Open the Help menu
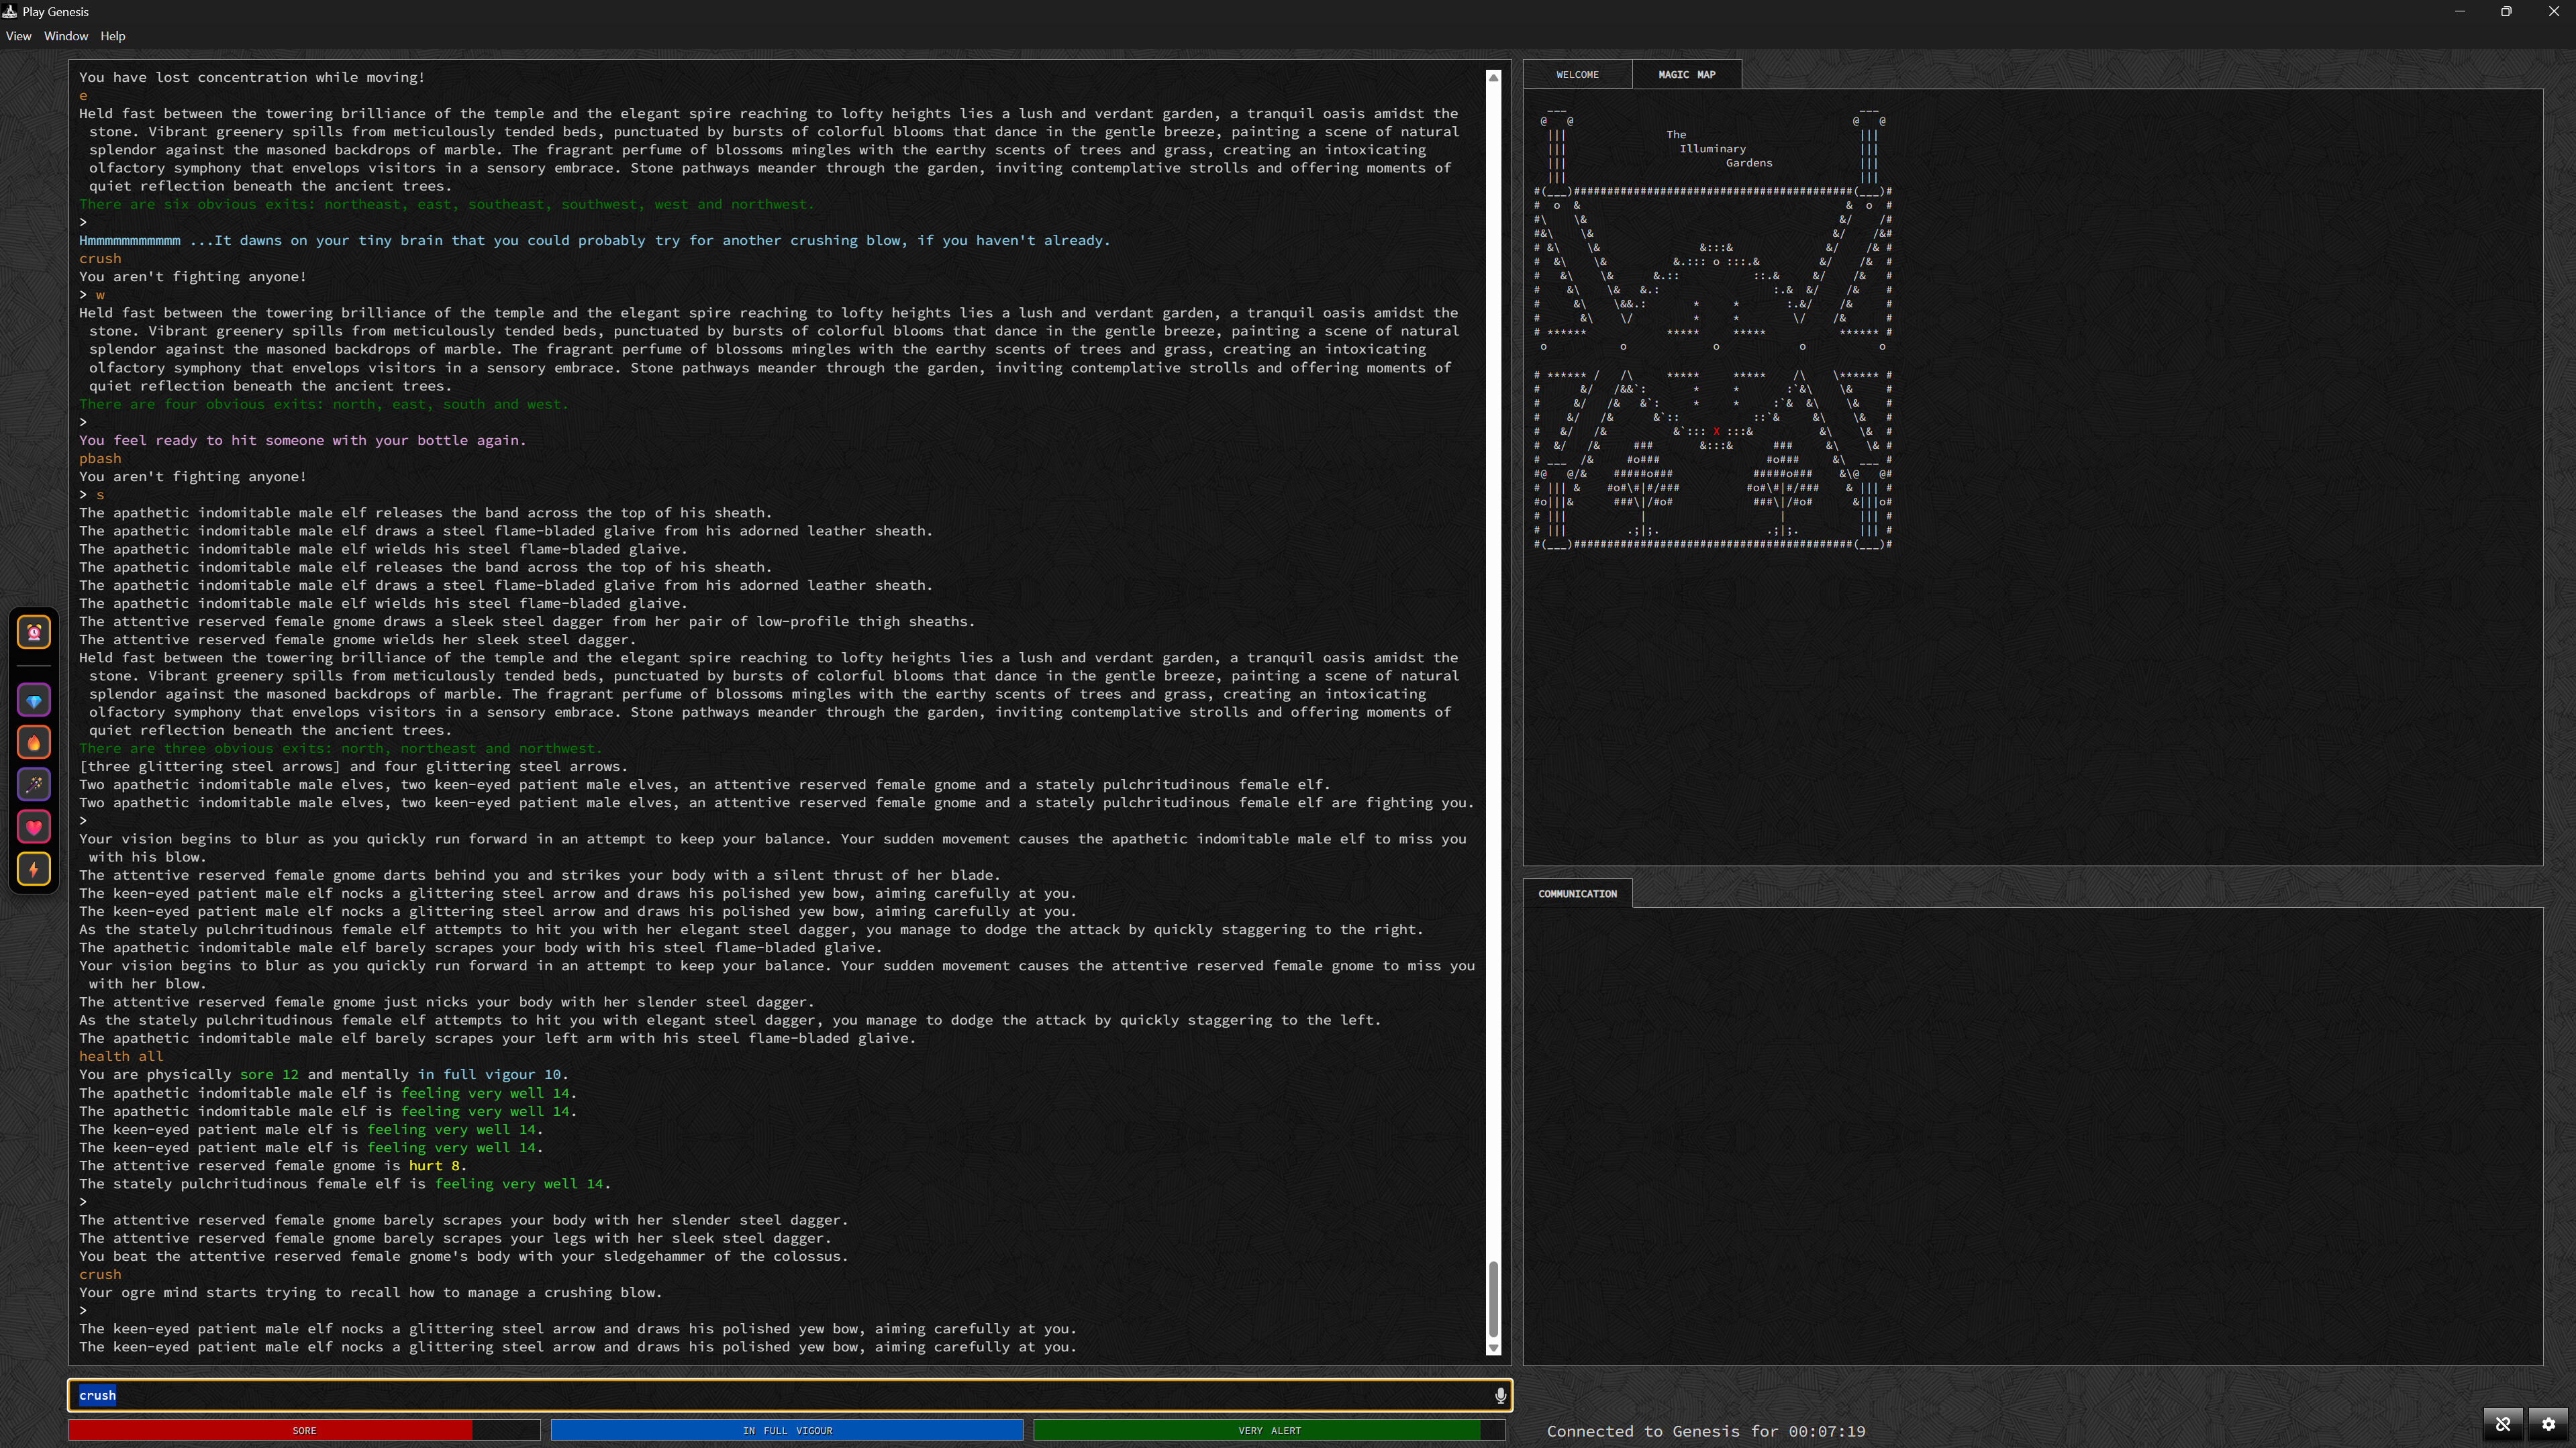This screenshot has height=1448, width=2576. coord(113,36)
